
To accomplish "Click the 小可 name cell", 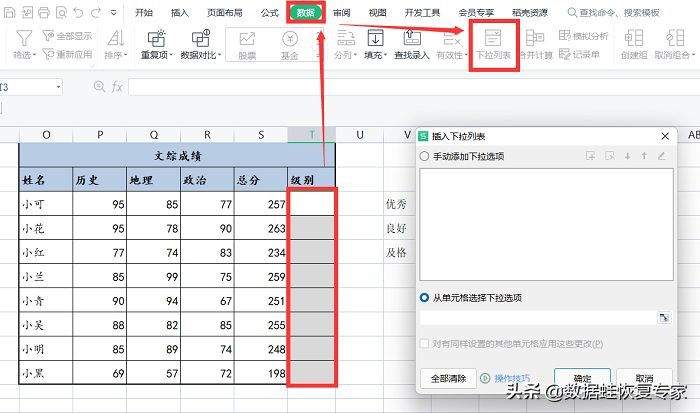I will click(x=46, y=204).
